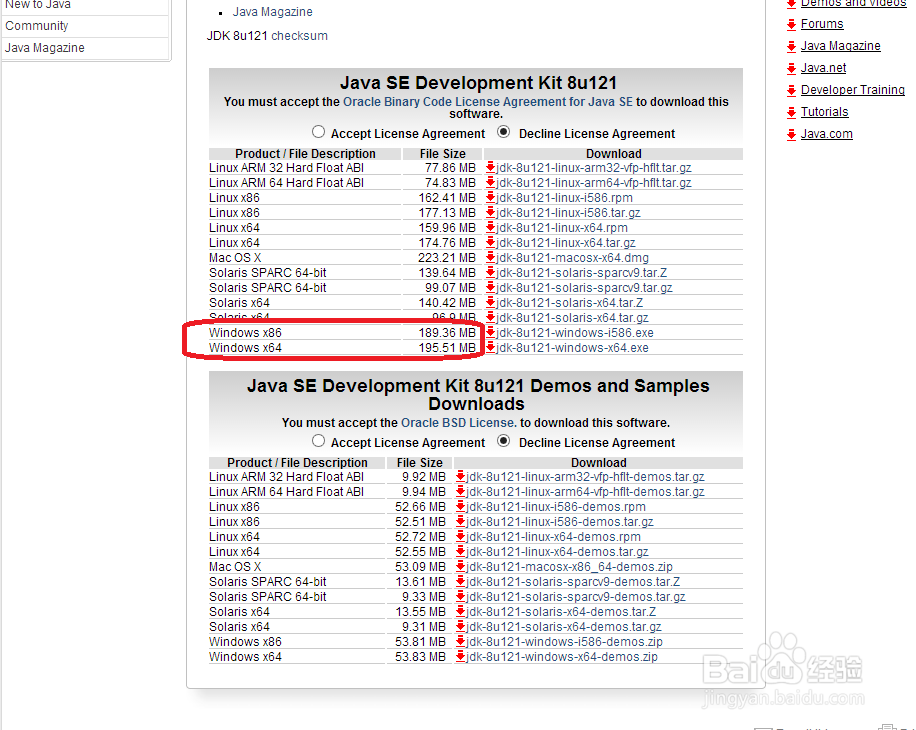Download jdk-8u121-solaris-x64.tar.gz file link
This screenshot has height=730, width=916.
click(572, 318)
